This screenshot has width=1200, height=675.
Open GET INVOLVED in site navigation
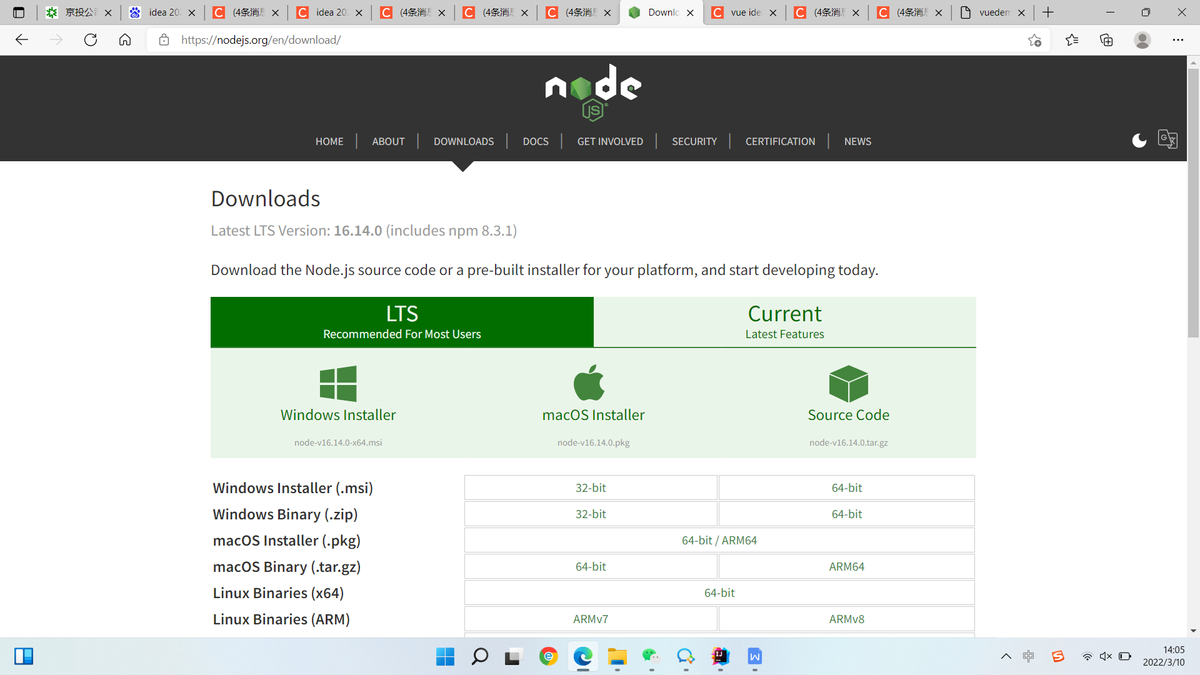point(610,141)
